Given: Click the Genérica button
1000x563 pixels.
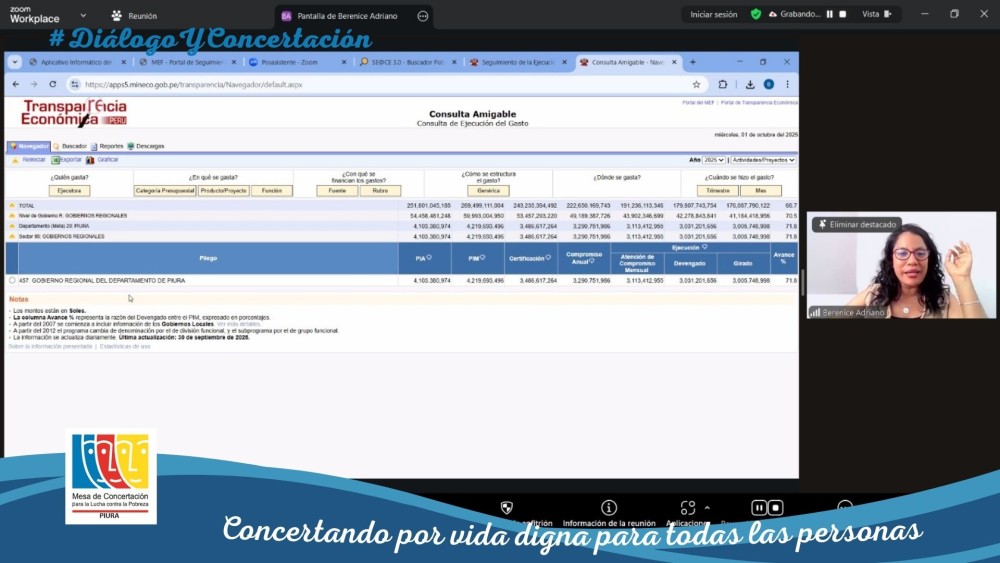Looking at the screenshot, I should (488, 190).
